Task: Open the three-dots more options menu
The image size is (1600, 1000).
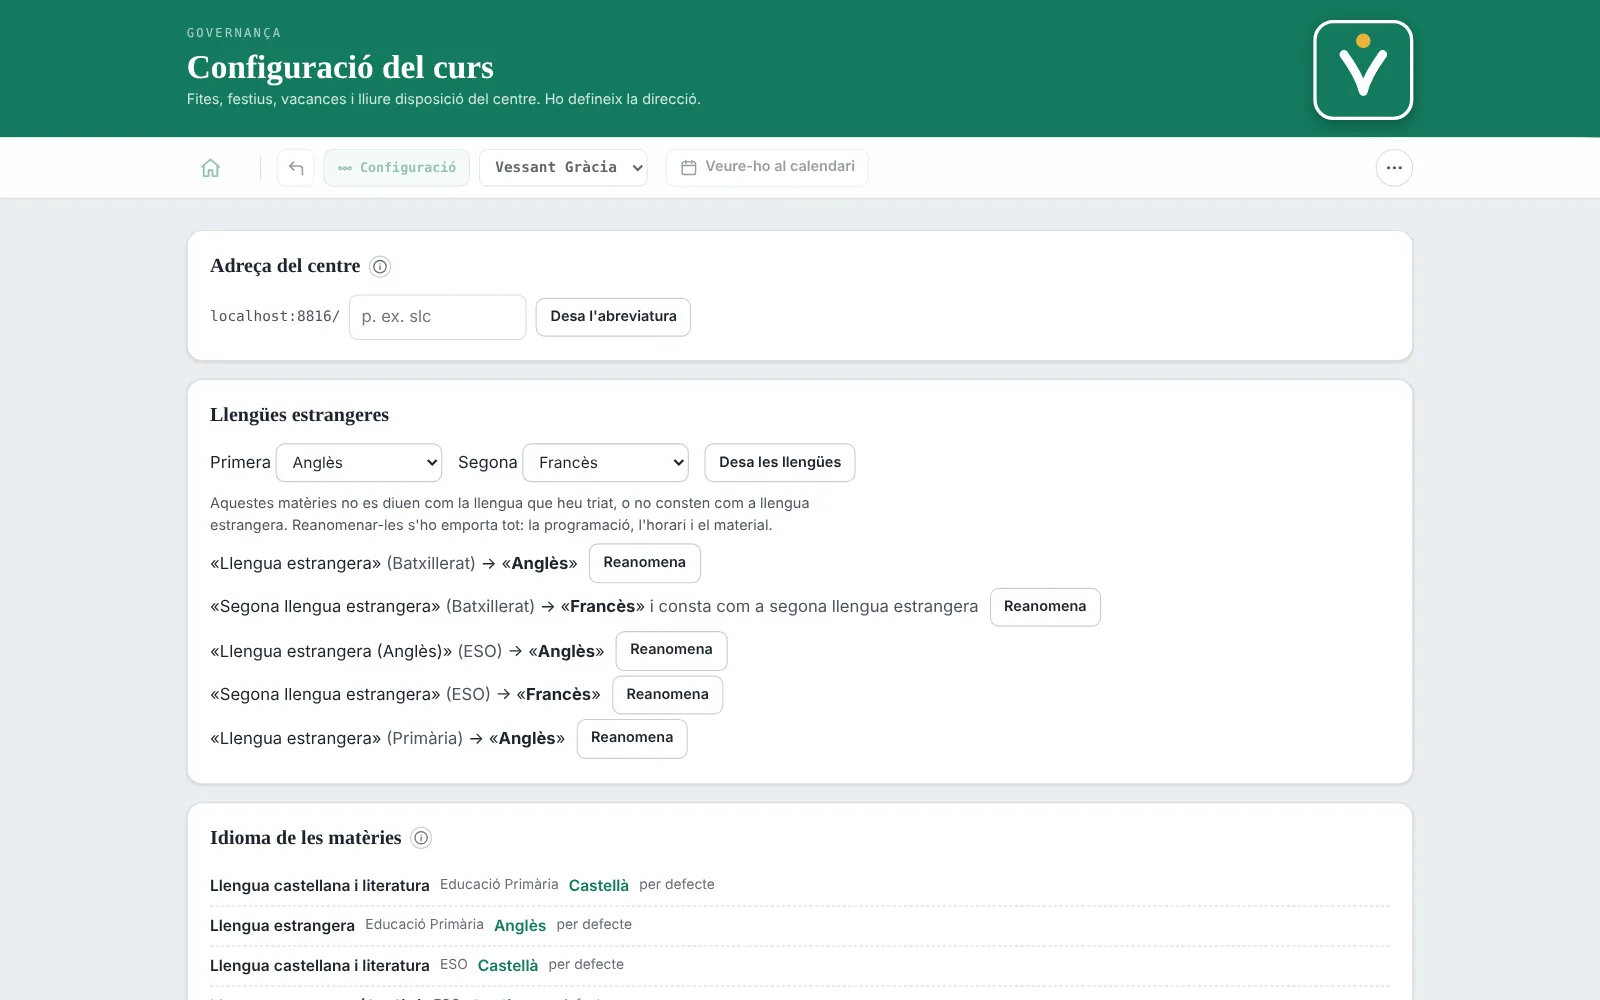Action: pyautogui.click(x=1394, y=168)
